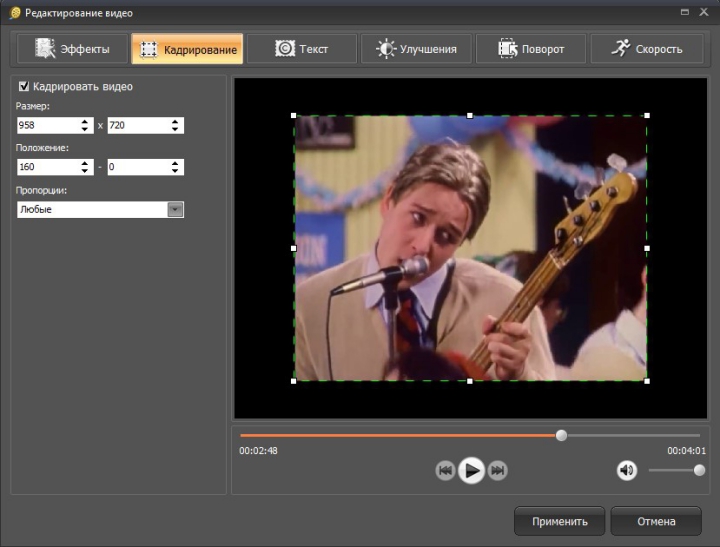This screenshot has height=547, width=720.
Task: Click the Отмена button
Action: point(656,521)
